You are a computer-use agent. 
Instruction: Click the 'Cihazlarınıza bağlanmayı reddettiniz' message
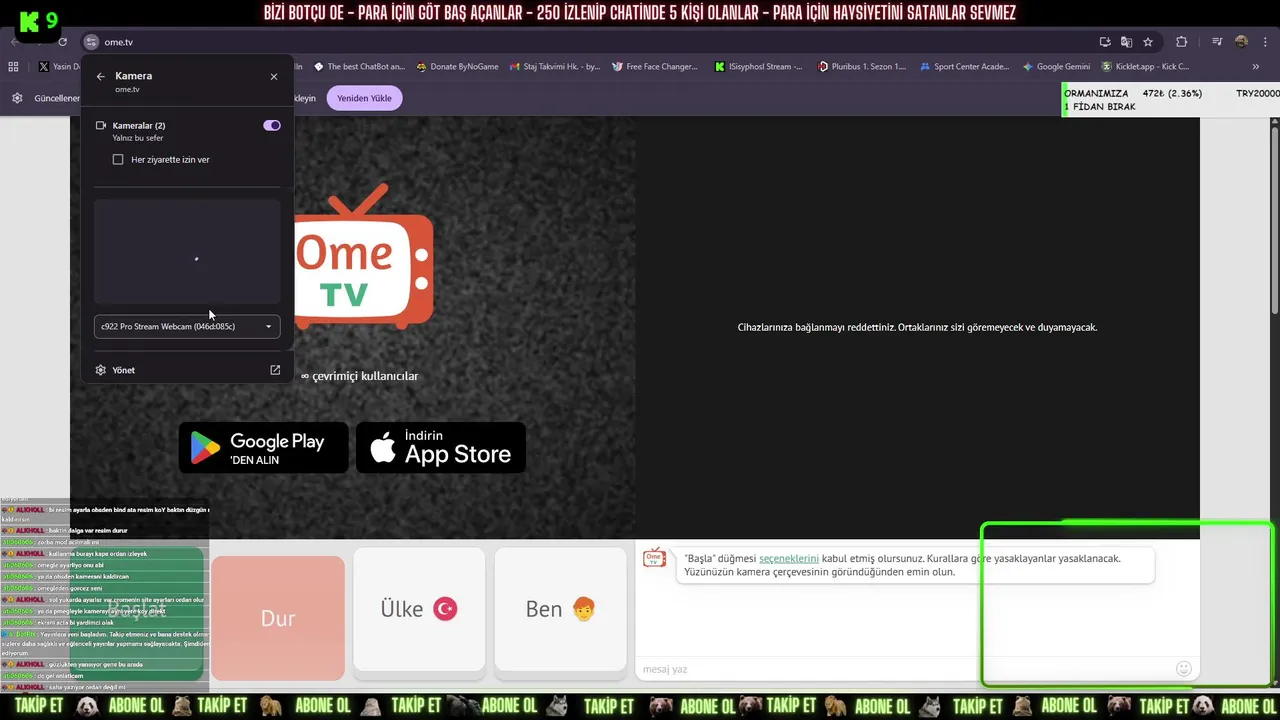pos(917,327)
